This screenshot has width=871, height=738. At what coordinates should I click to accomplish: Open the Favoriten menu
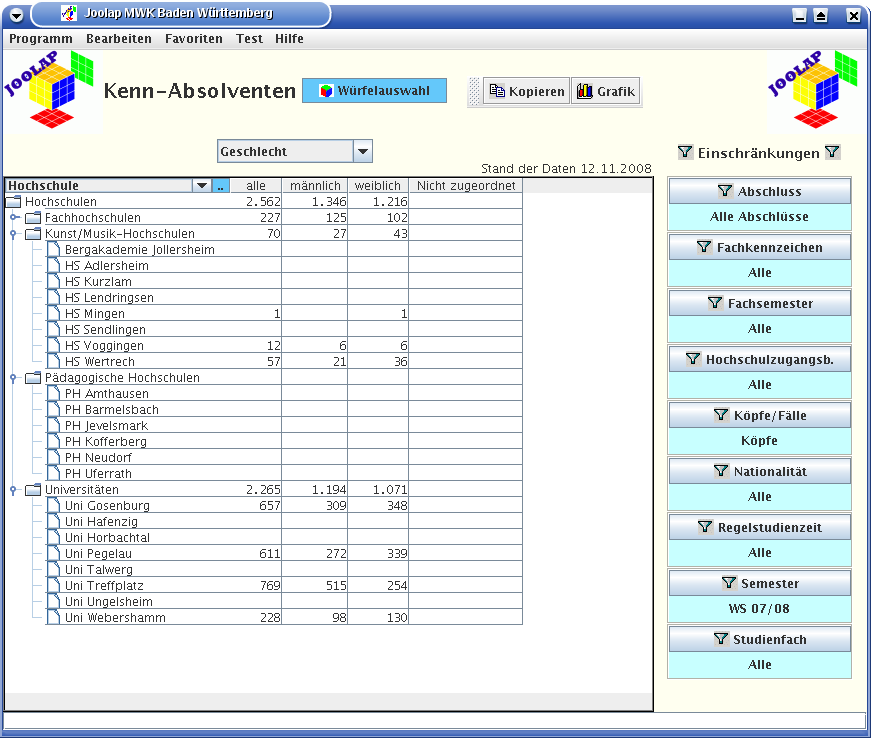(x=194, y=39)
